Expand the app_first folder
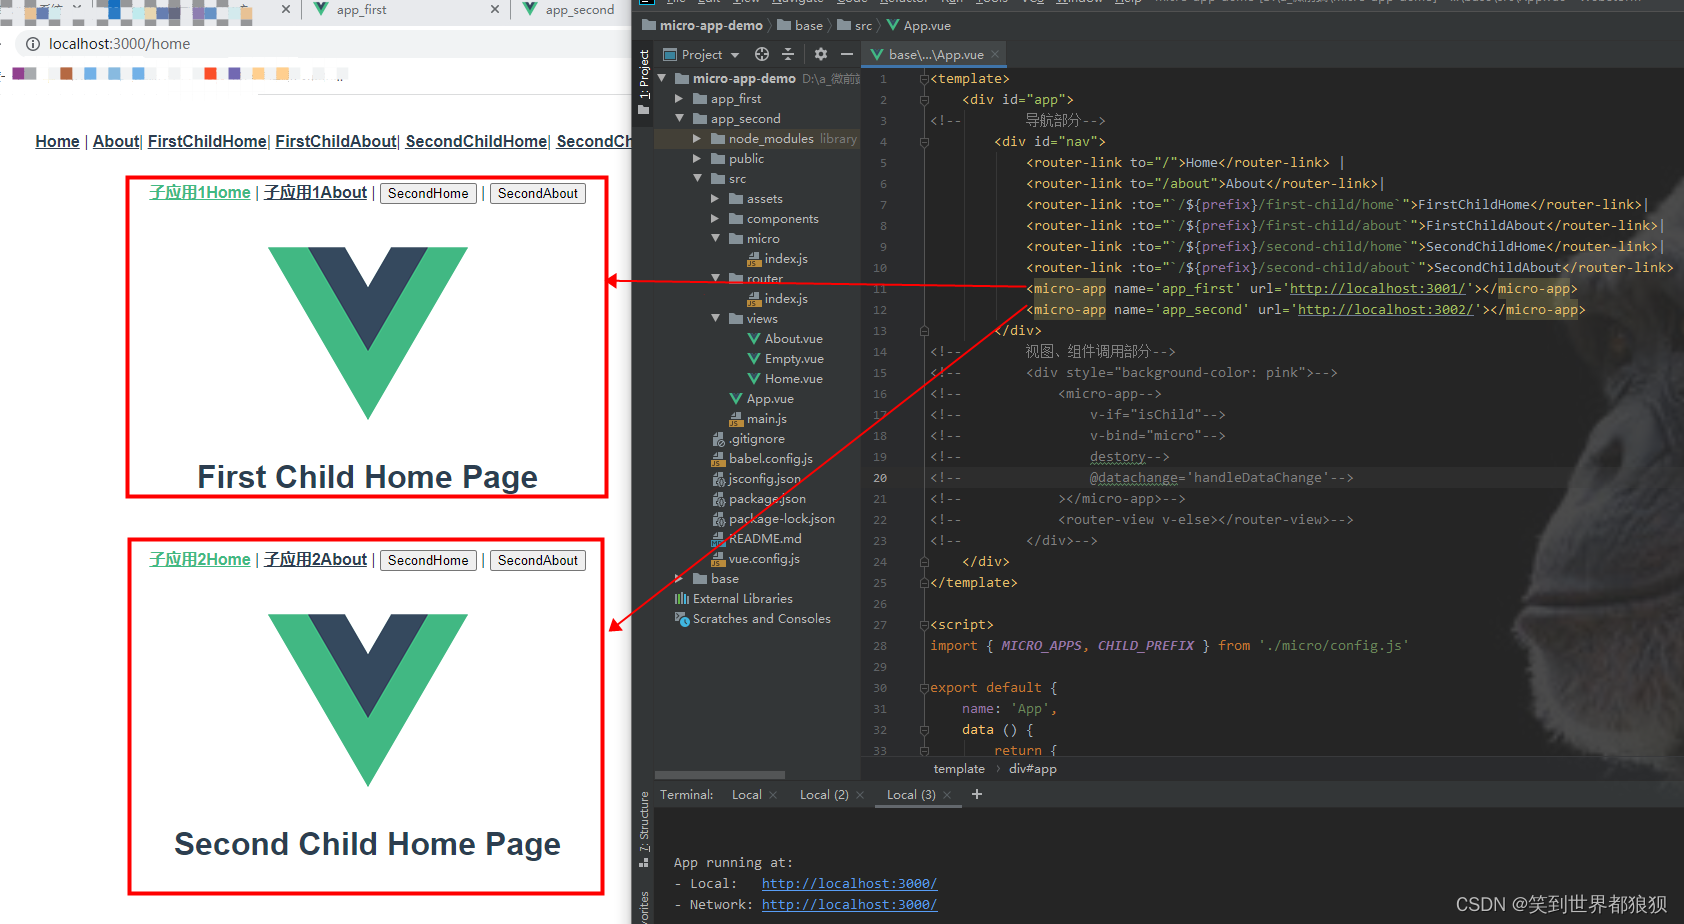 pyautogui.click(x=680, y=98)
